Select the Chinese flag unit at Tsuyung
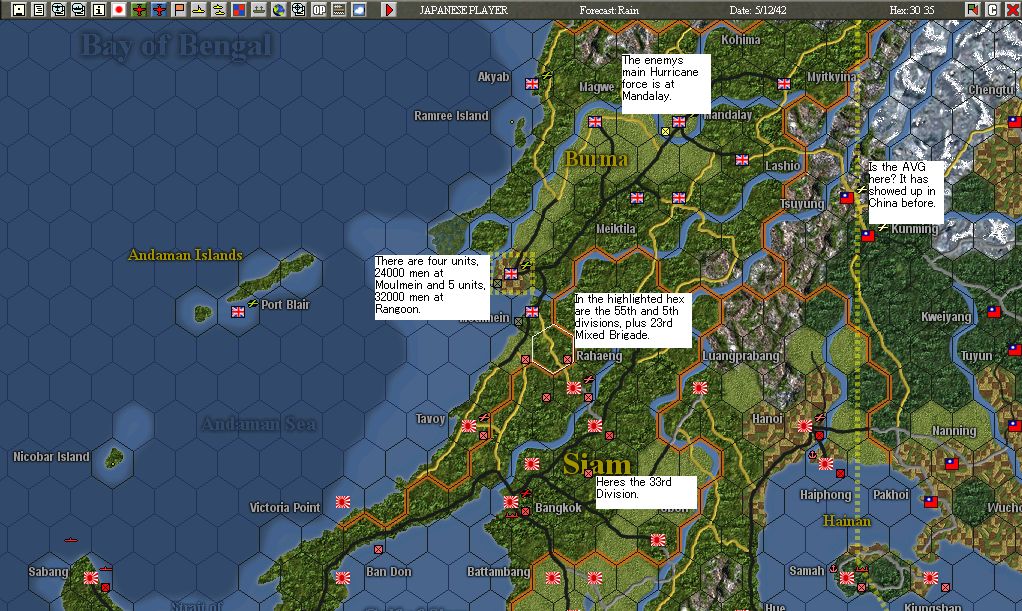Viewport: 1022px width, 611px height. tap(846, 198)
